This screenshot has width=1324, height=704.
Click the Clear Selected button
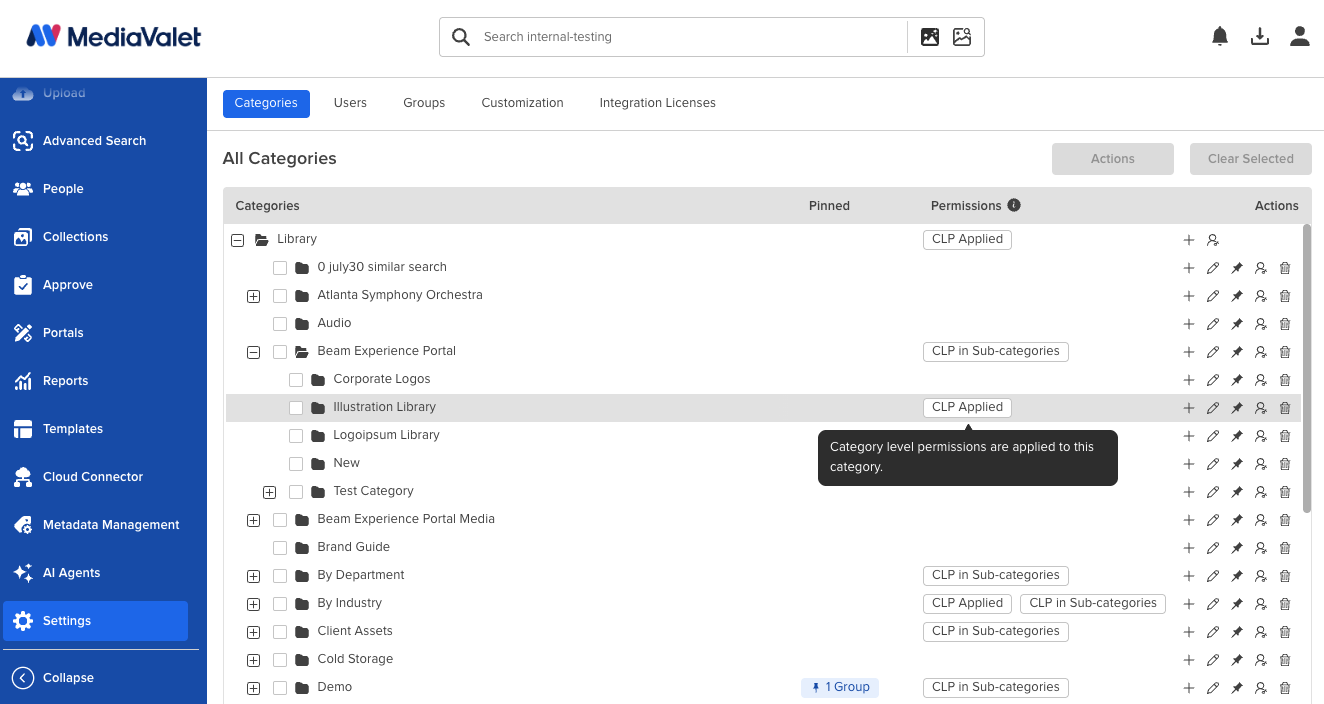point(1250,159)
